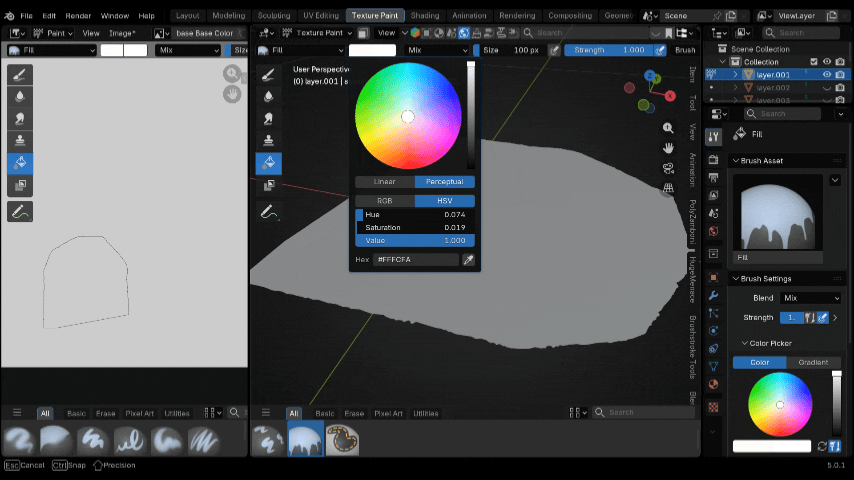This screenshot has width=854, height=480.
Task: Toggle strength pressure sensitivity in the viewport header
Action: pos(660,50)
